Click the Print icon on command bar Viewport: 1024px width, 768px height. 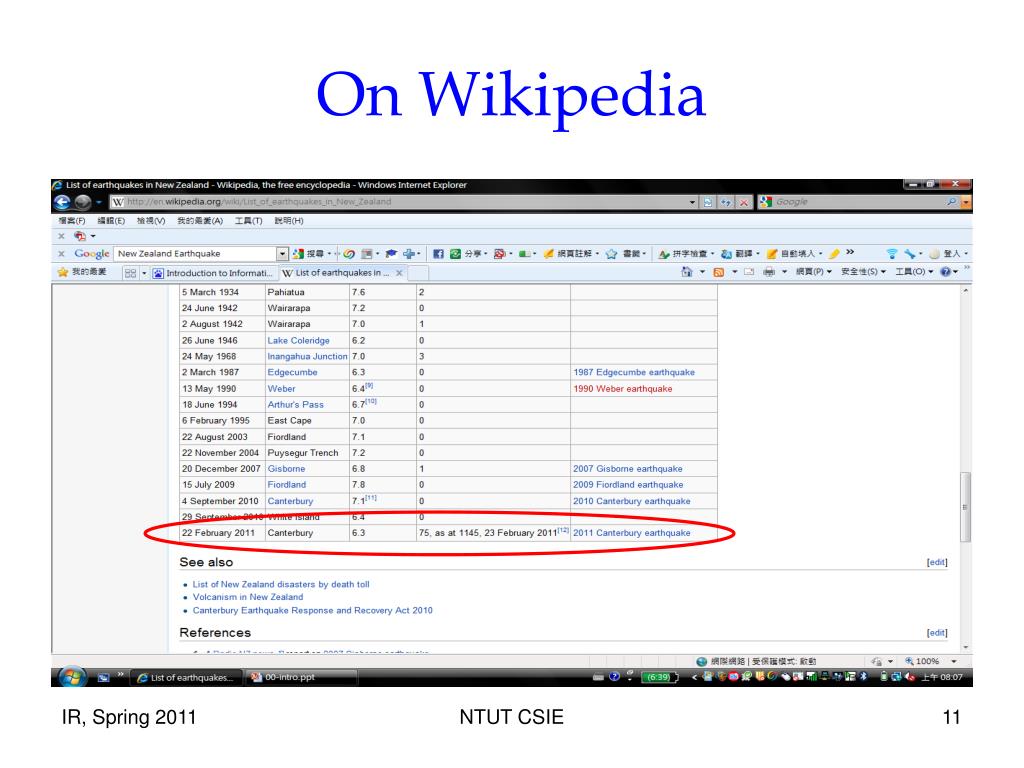[x=769, y=272]
